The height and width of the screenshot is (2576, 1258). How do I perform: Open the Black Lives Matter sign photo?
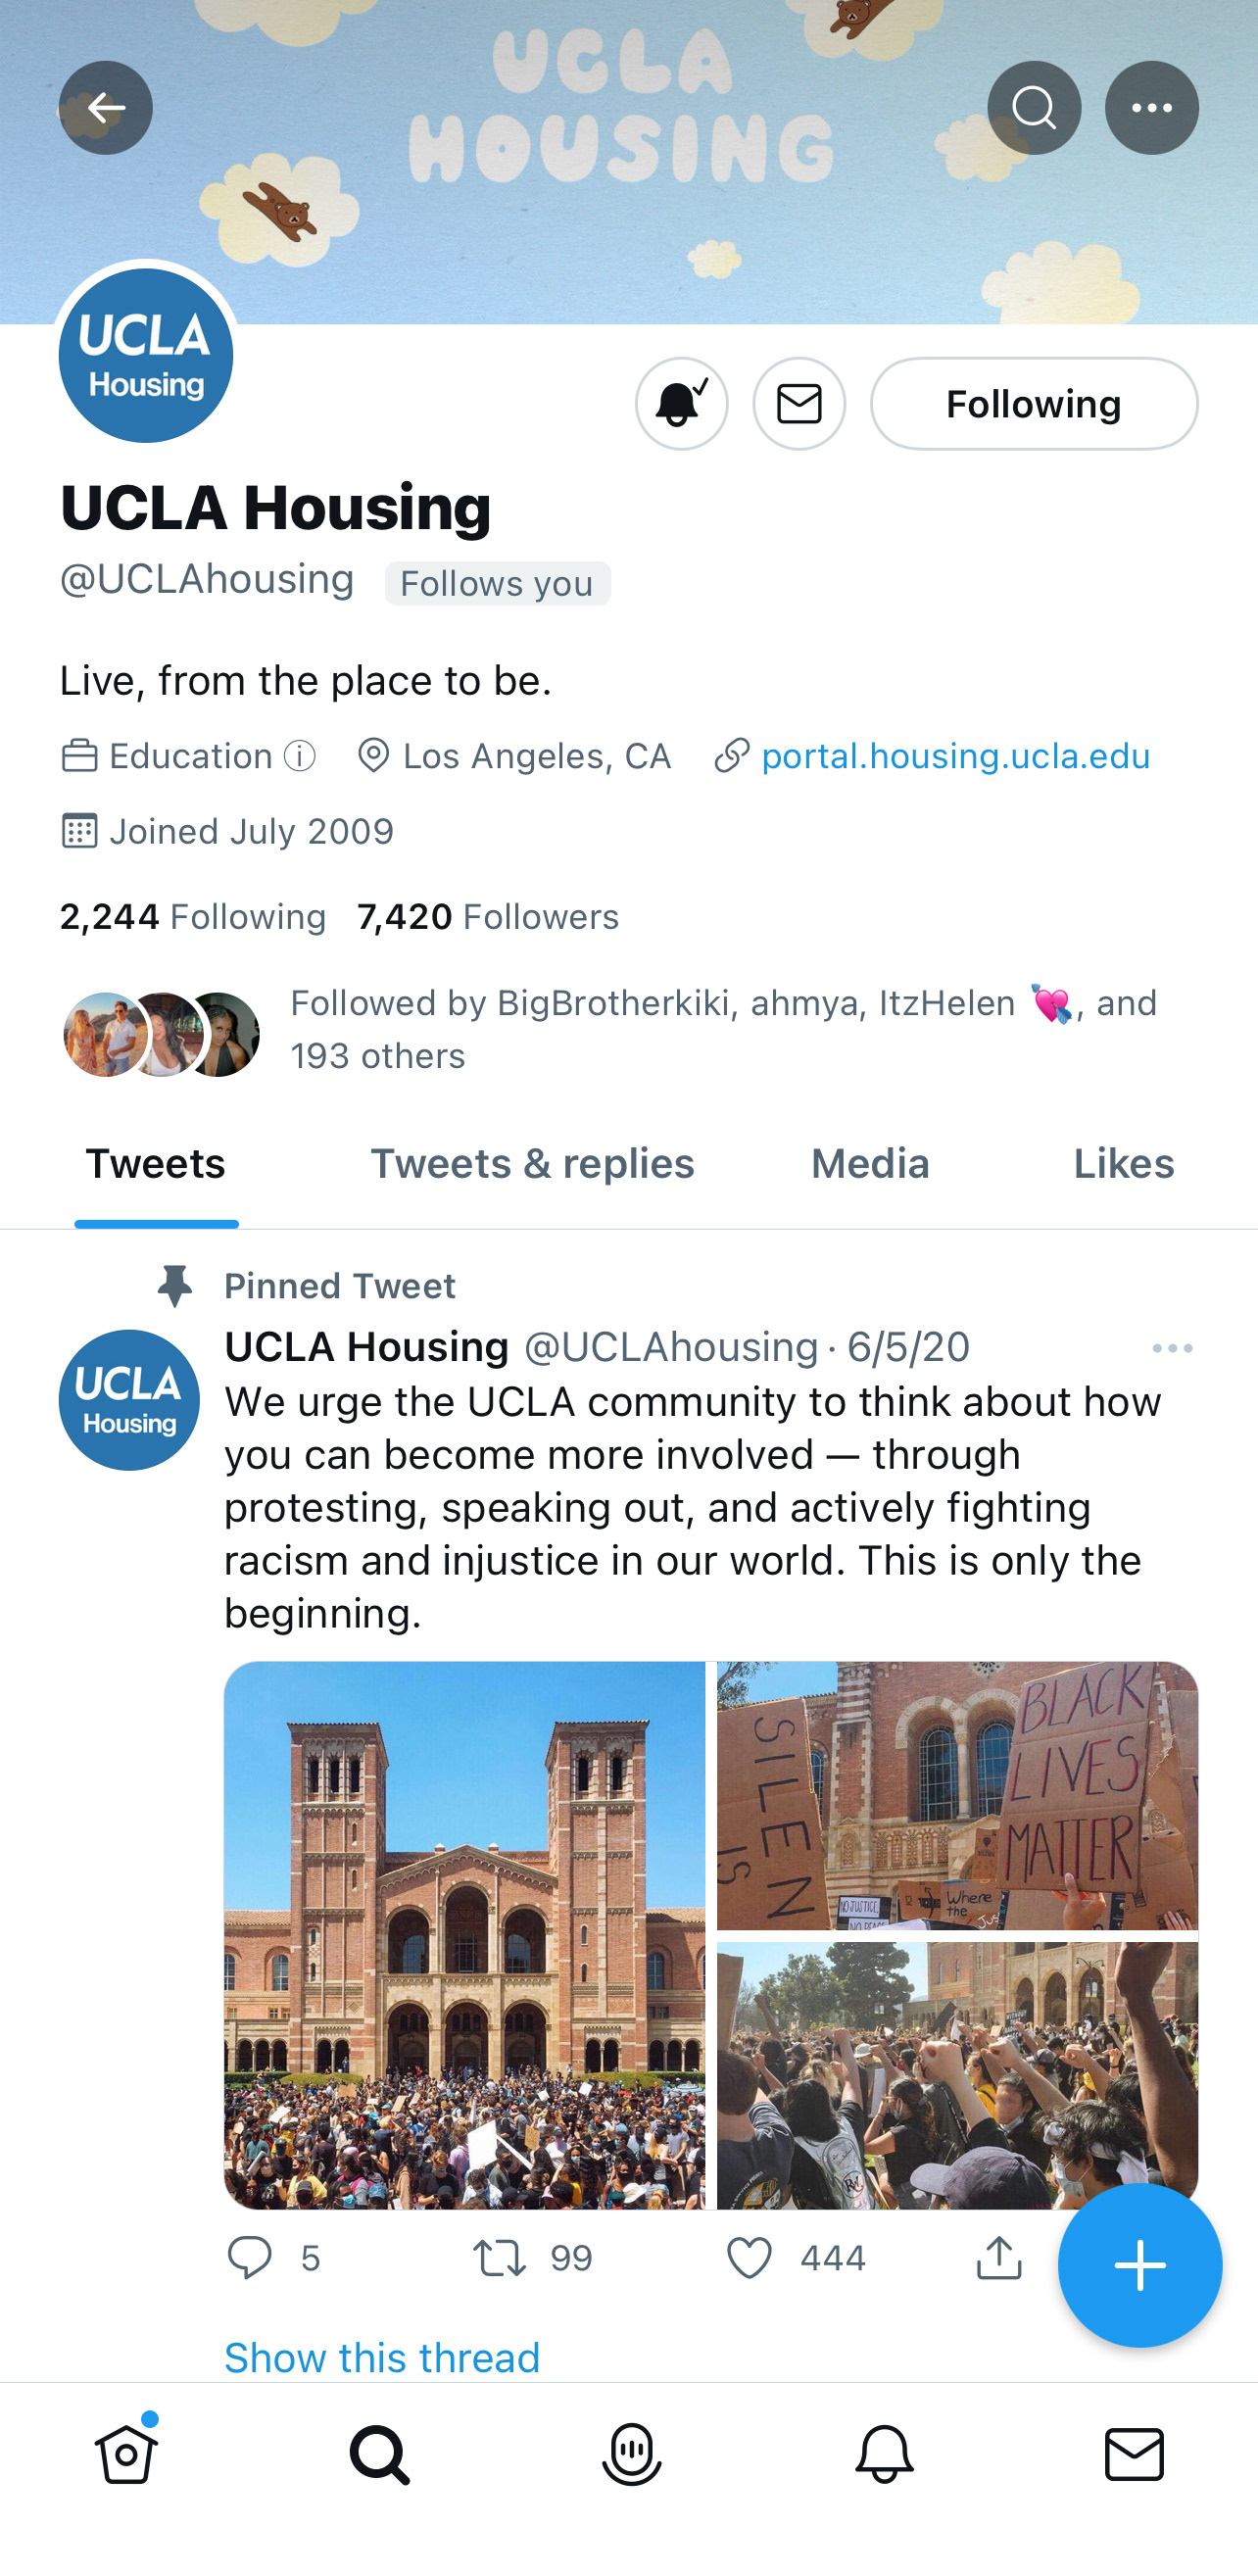pyautogui.click(x=957, y=1795)
